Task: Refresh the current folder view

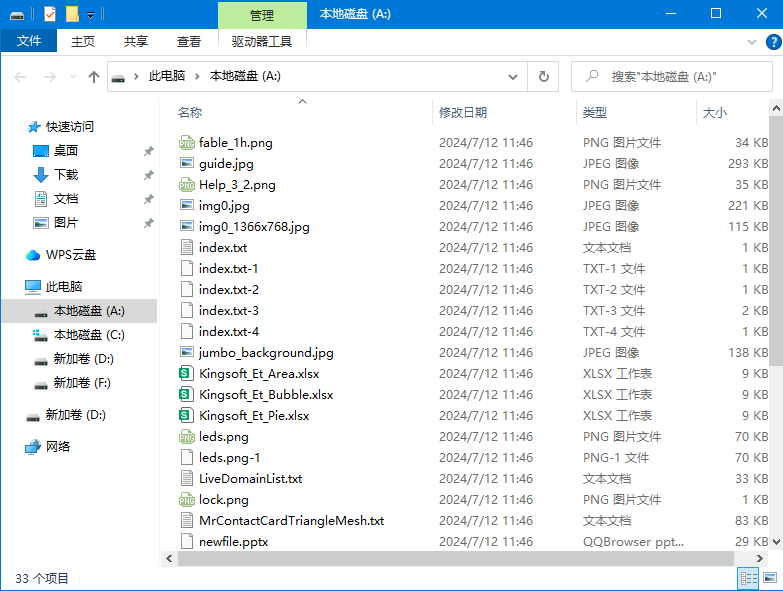Action: [x=543, y=77]
